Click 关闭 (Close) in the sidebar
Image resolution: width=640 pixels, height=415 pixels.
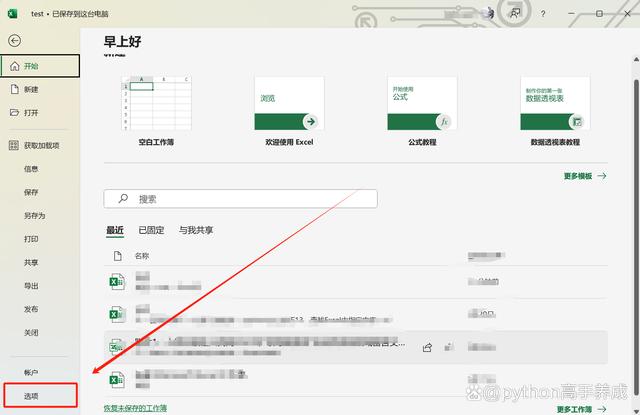tap(31, 333)
